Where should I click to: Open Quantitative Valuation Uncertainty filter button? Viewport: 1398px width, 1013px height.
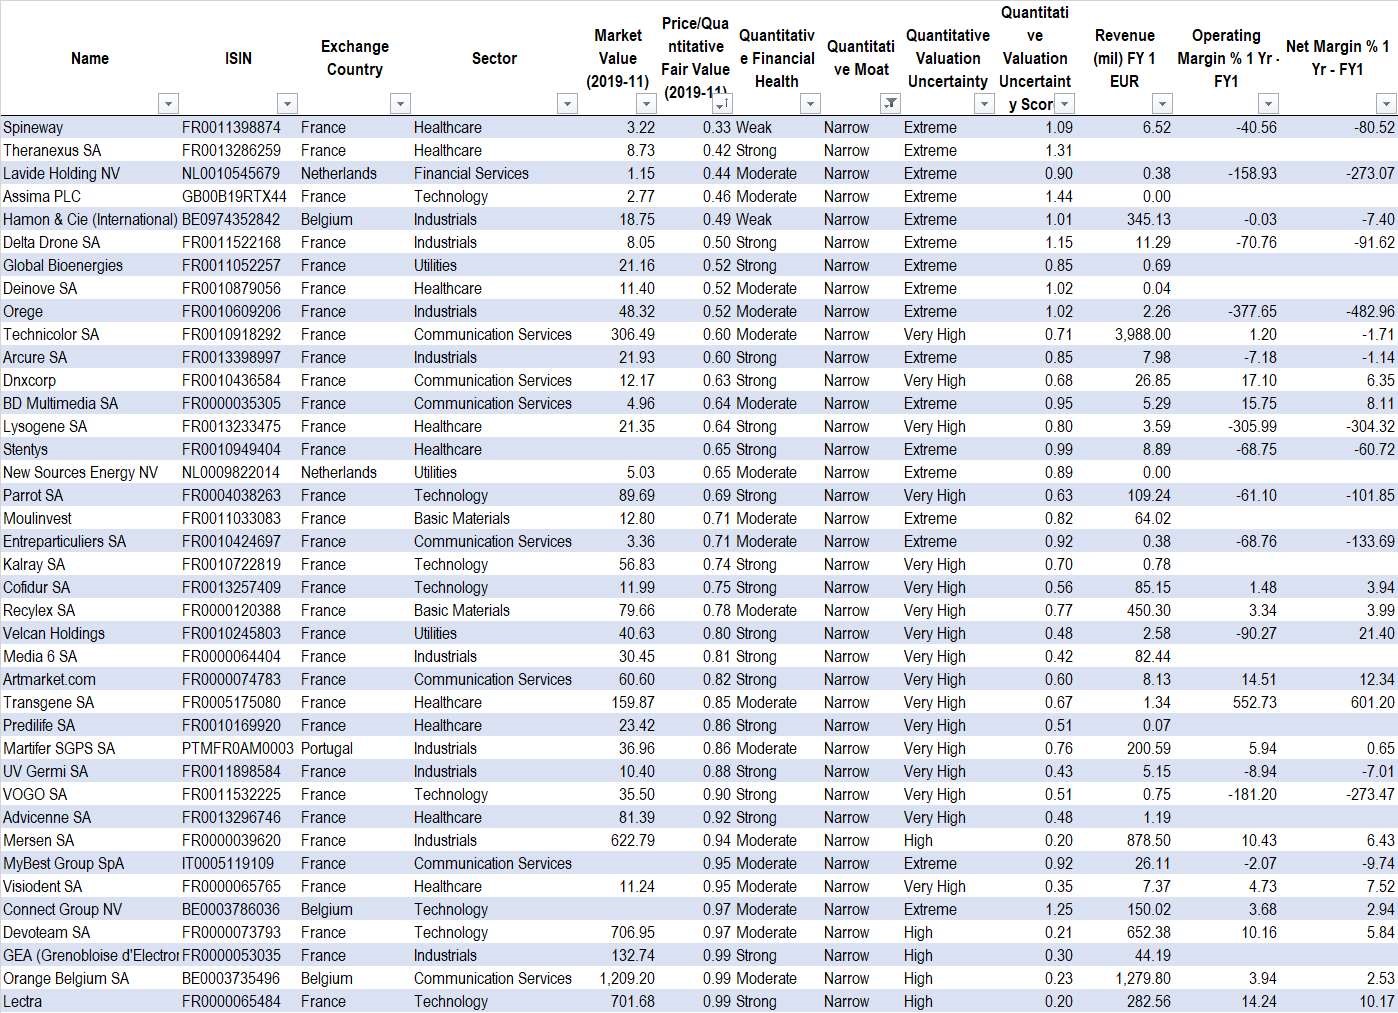pyautogui.click(x=984, y=104)
